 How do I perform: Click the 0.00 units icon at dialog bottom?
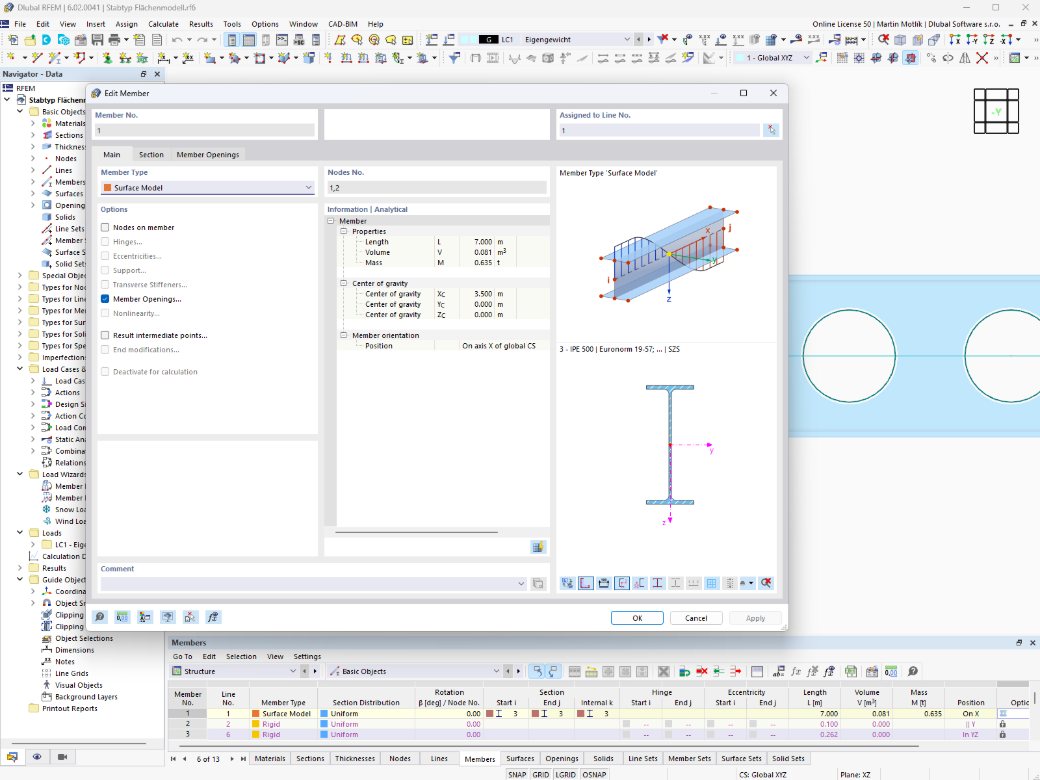[x=122, y=618]
